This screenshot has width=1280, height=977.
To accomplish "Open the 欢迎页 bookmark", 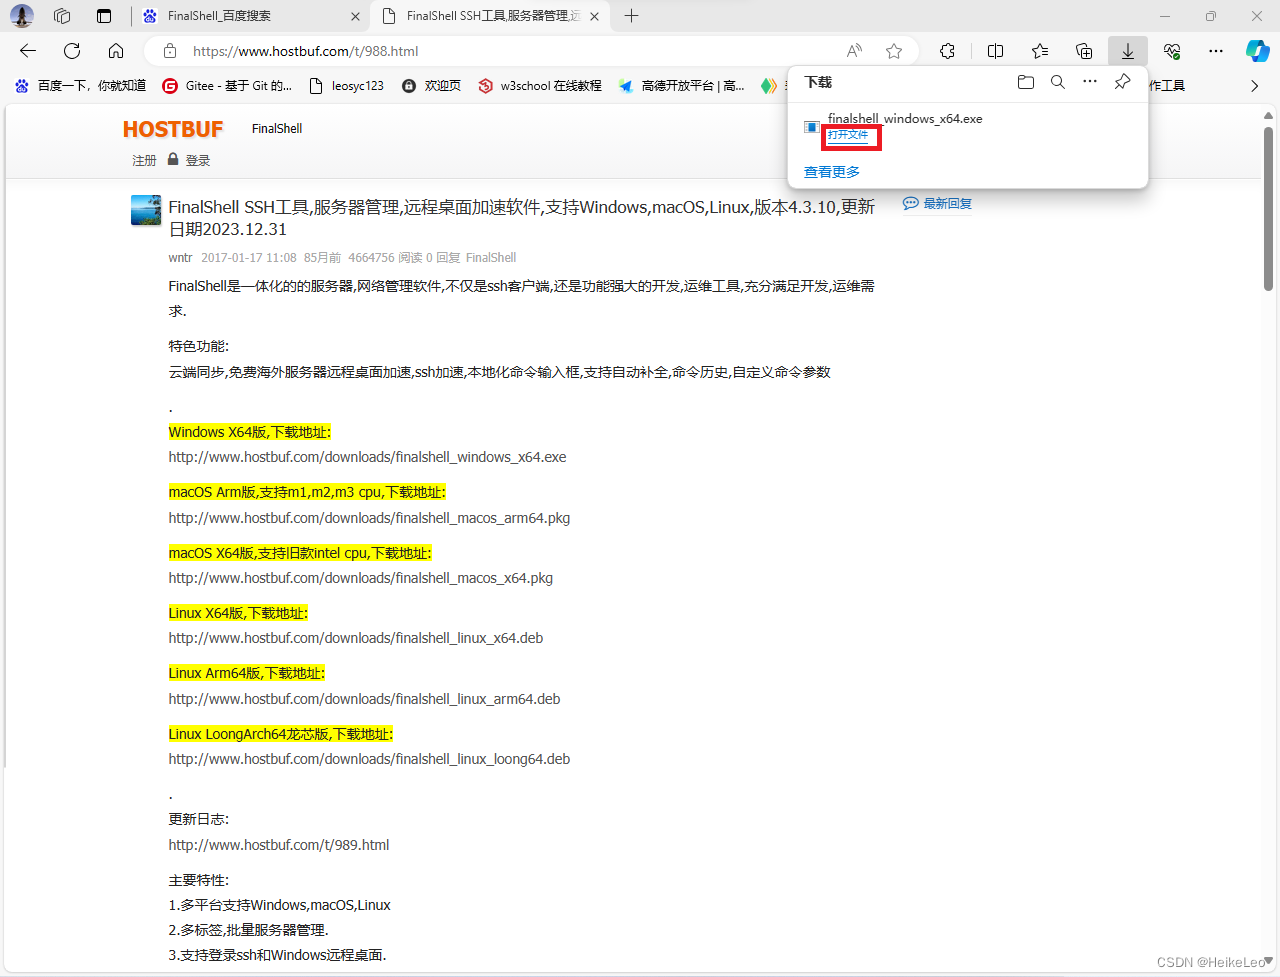I will tap(432, 86).
